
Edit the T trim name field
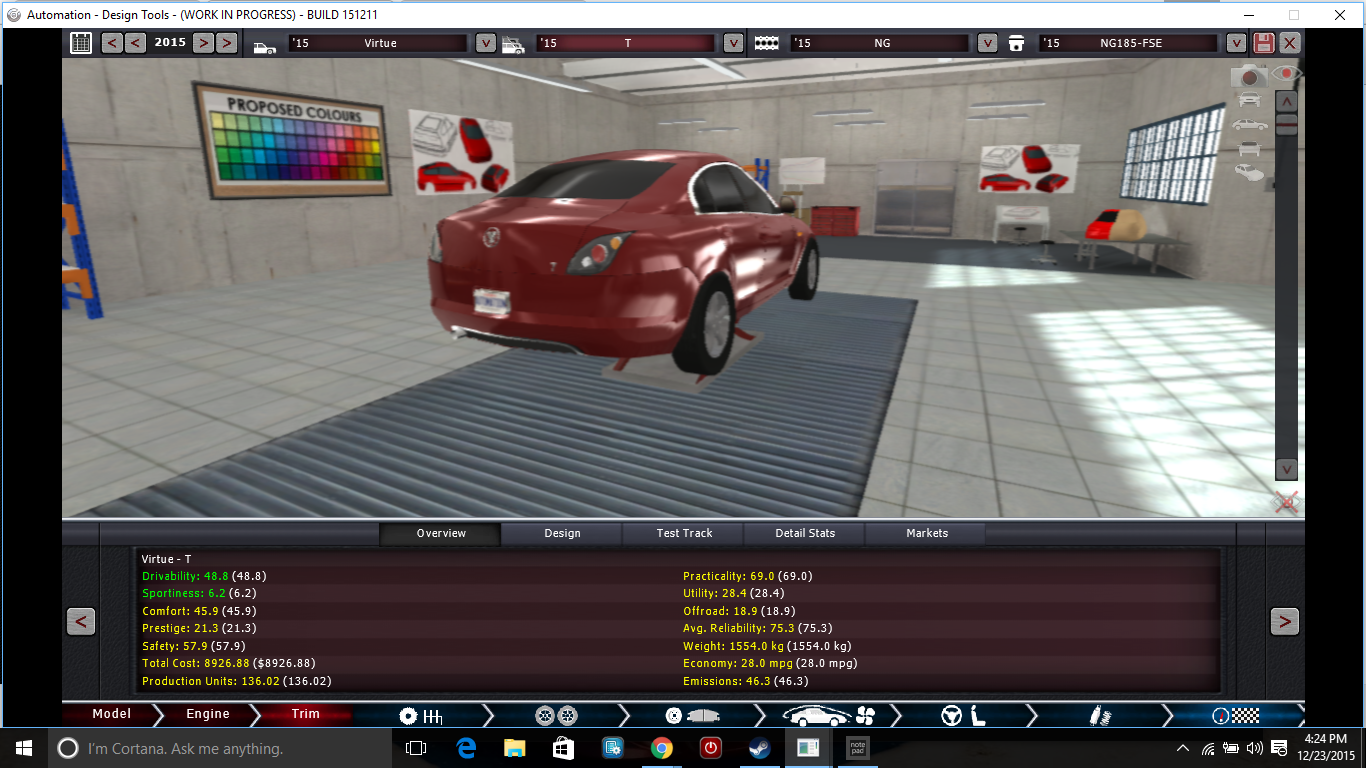[x=626, y=43]
